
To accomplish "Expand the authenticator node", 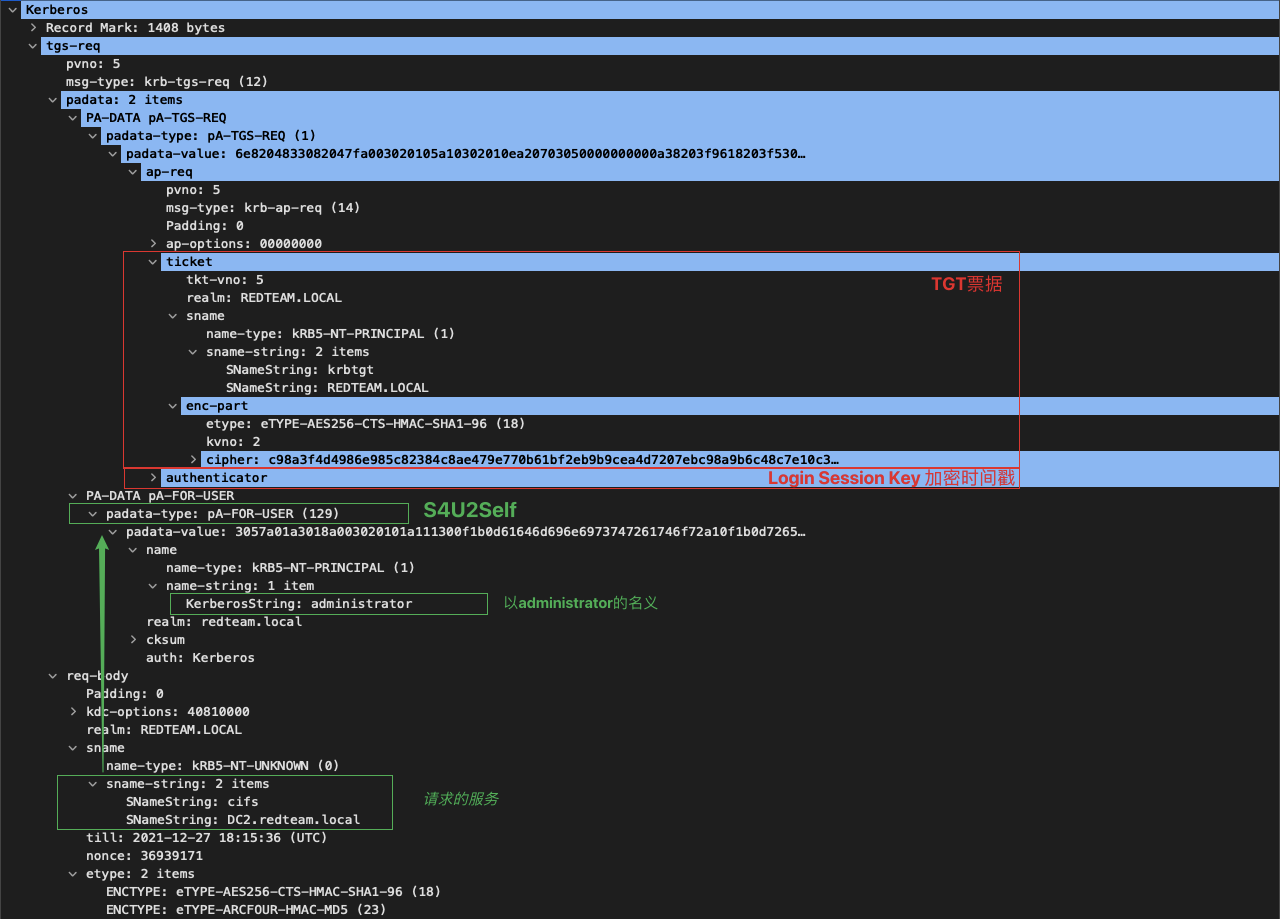I will (x=153, y=478).
